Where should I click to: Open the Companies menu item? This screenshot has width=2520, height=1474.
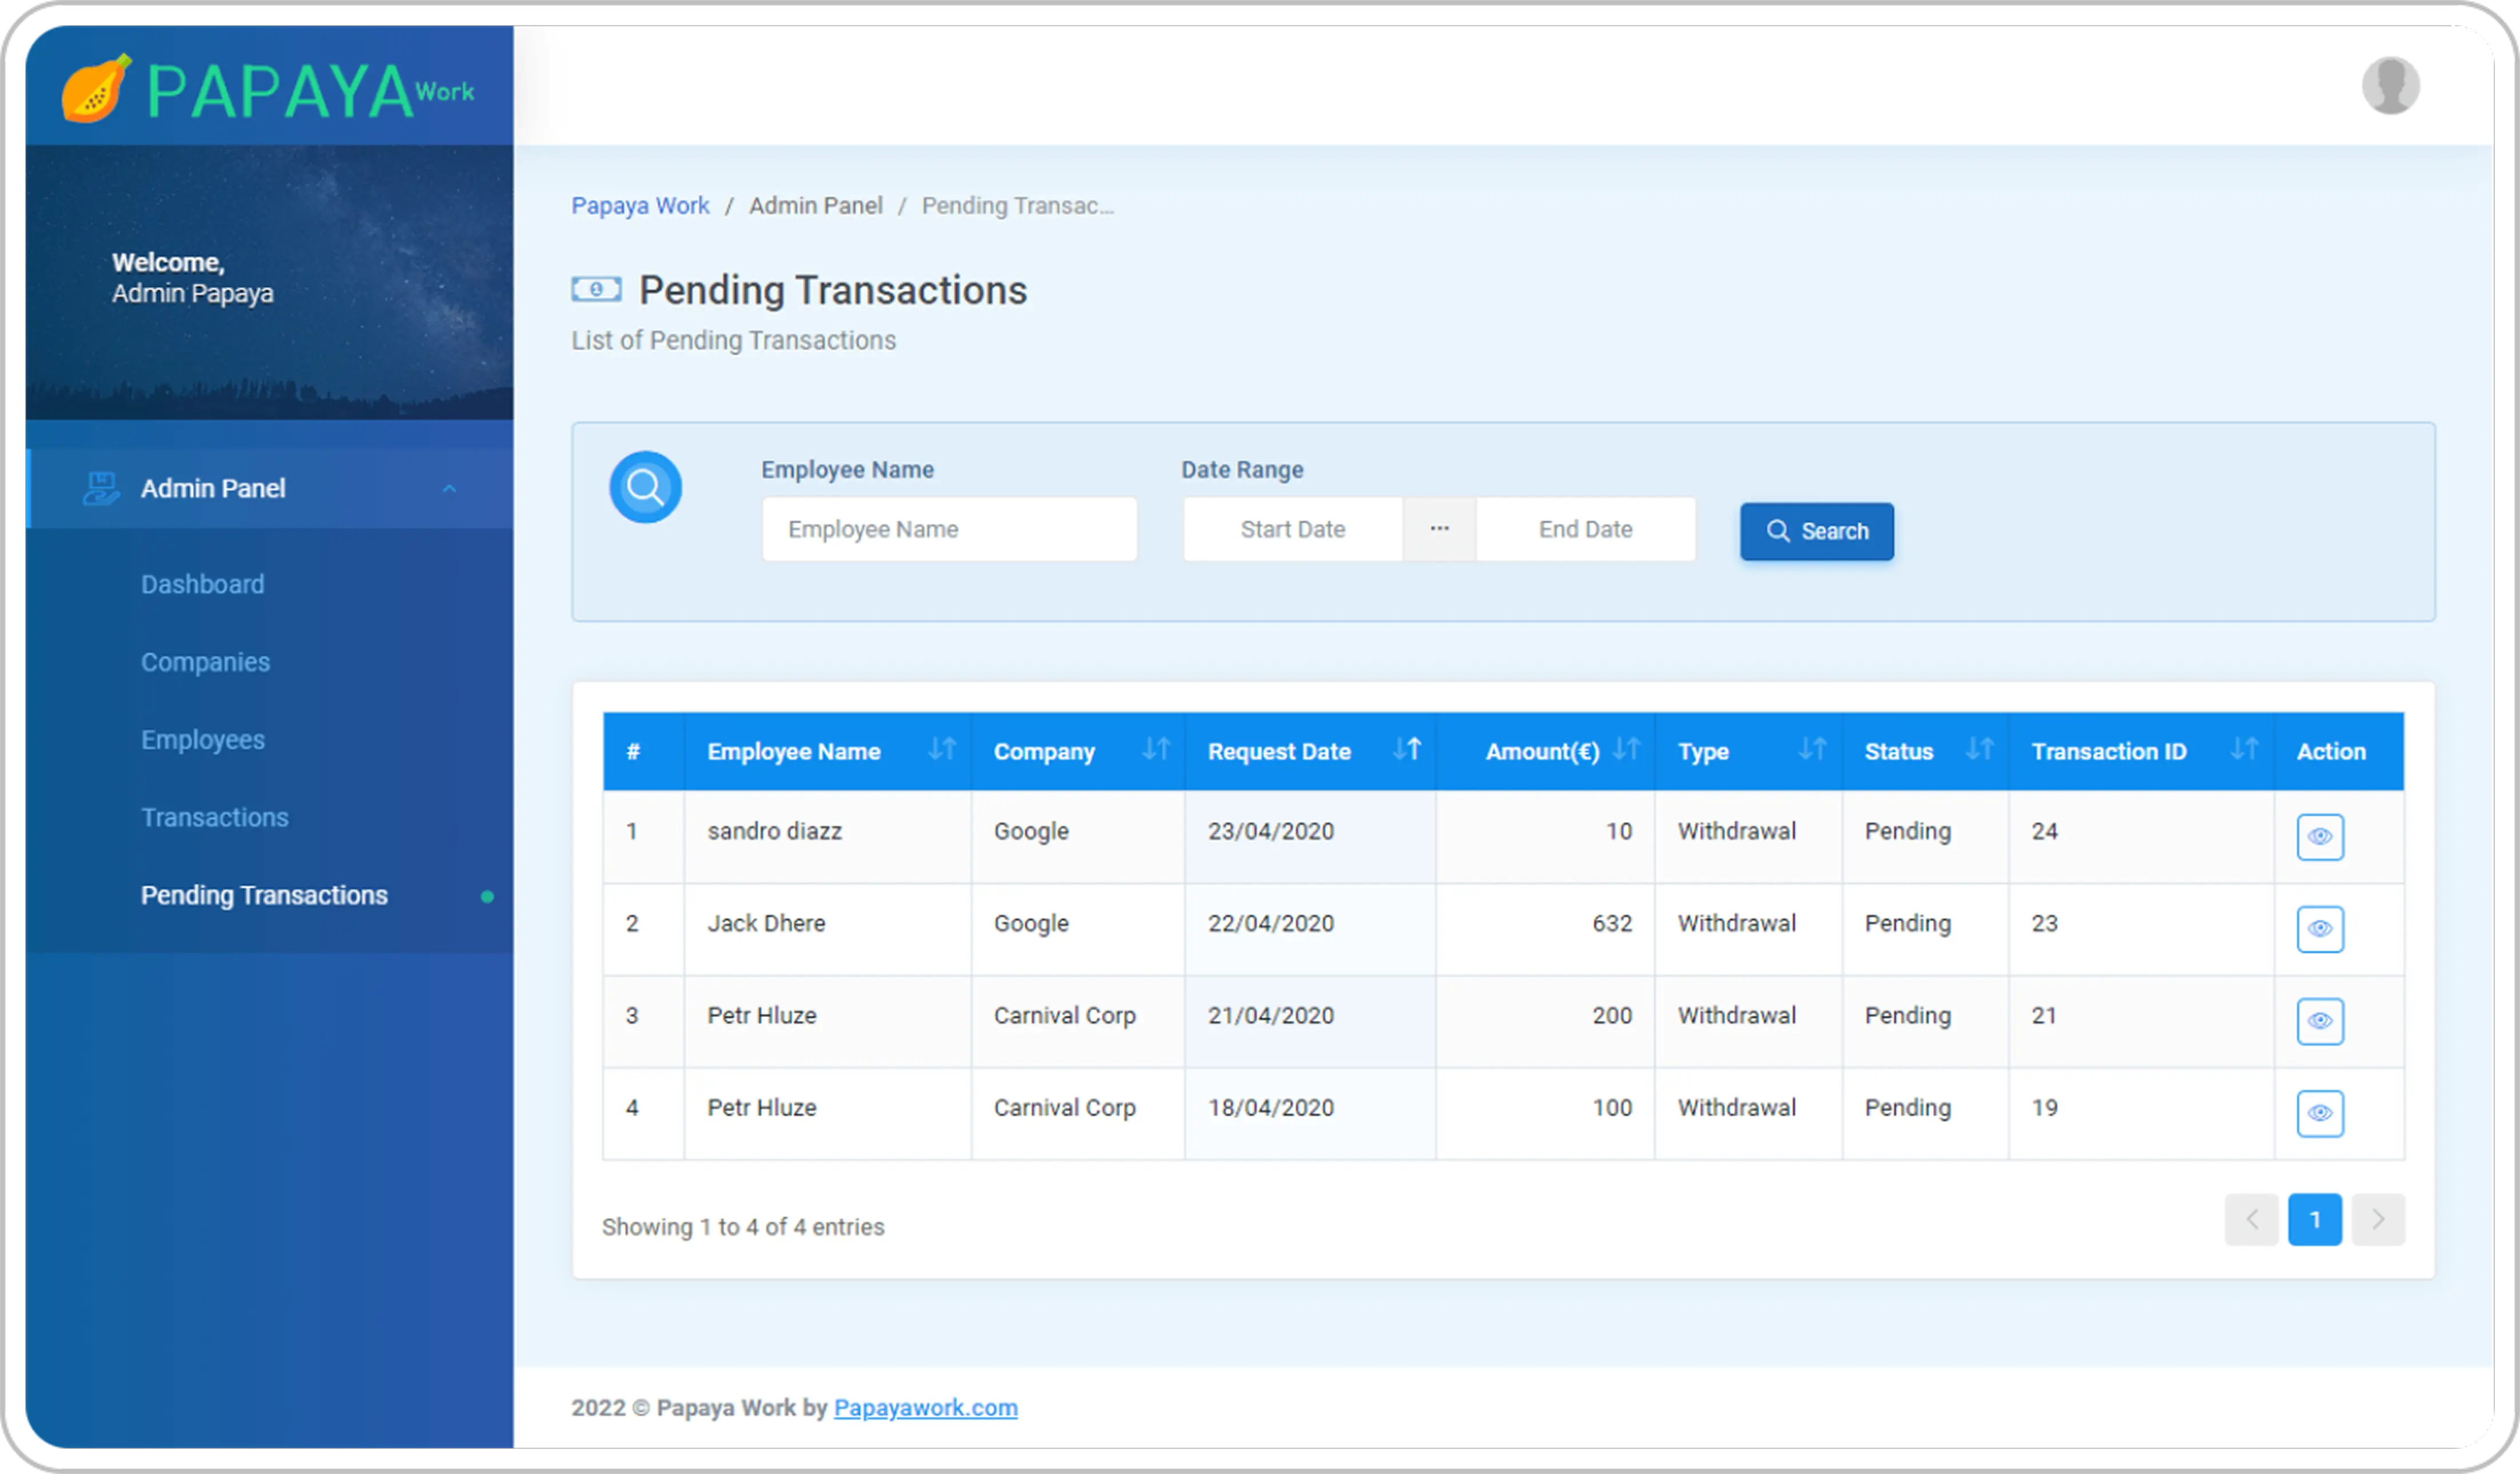click(x=205, y=661)
